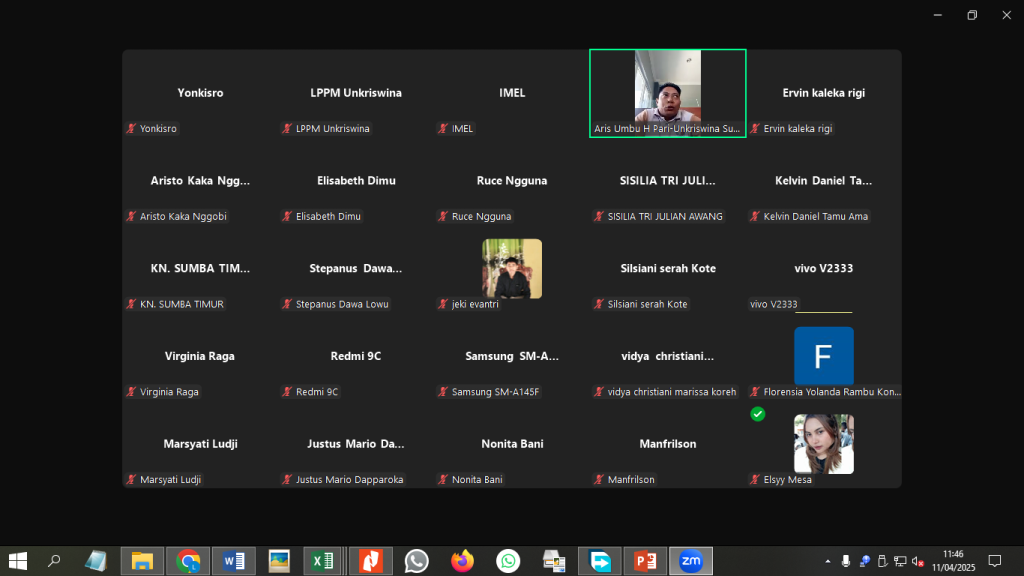1024x576 pixels.
Task: Click the small vivo V2333 name label
Action: 774,304
